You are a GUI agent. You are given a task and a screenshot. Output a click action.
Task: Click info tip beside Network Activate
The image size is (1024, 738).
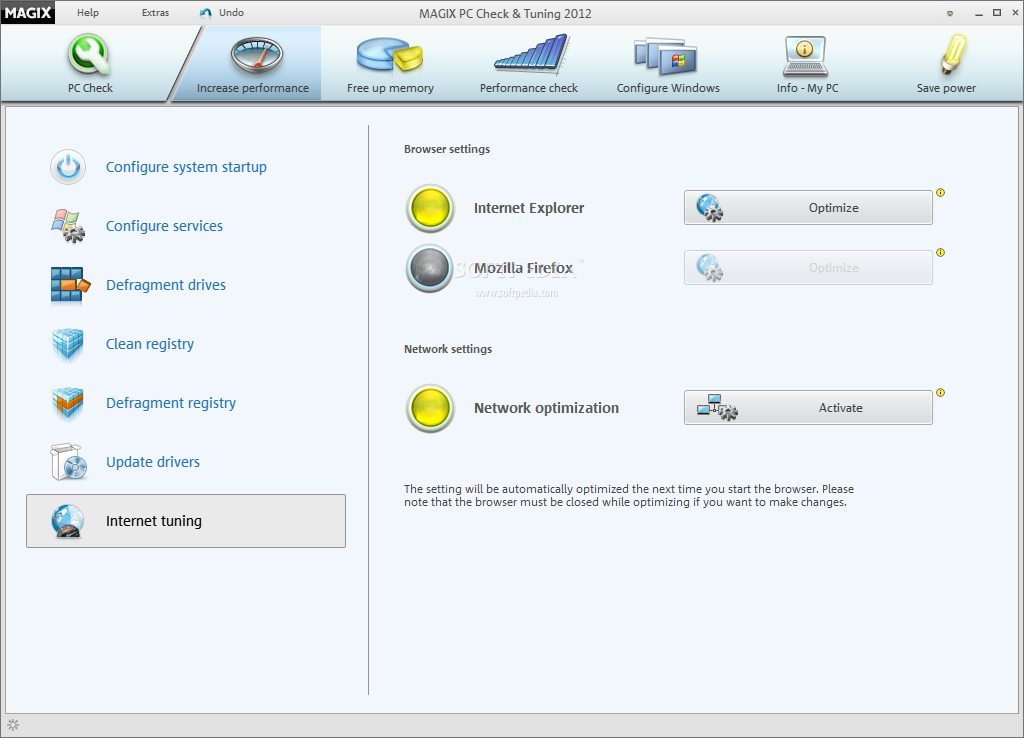pos(940,393)
